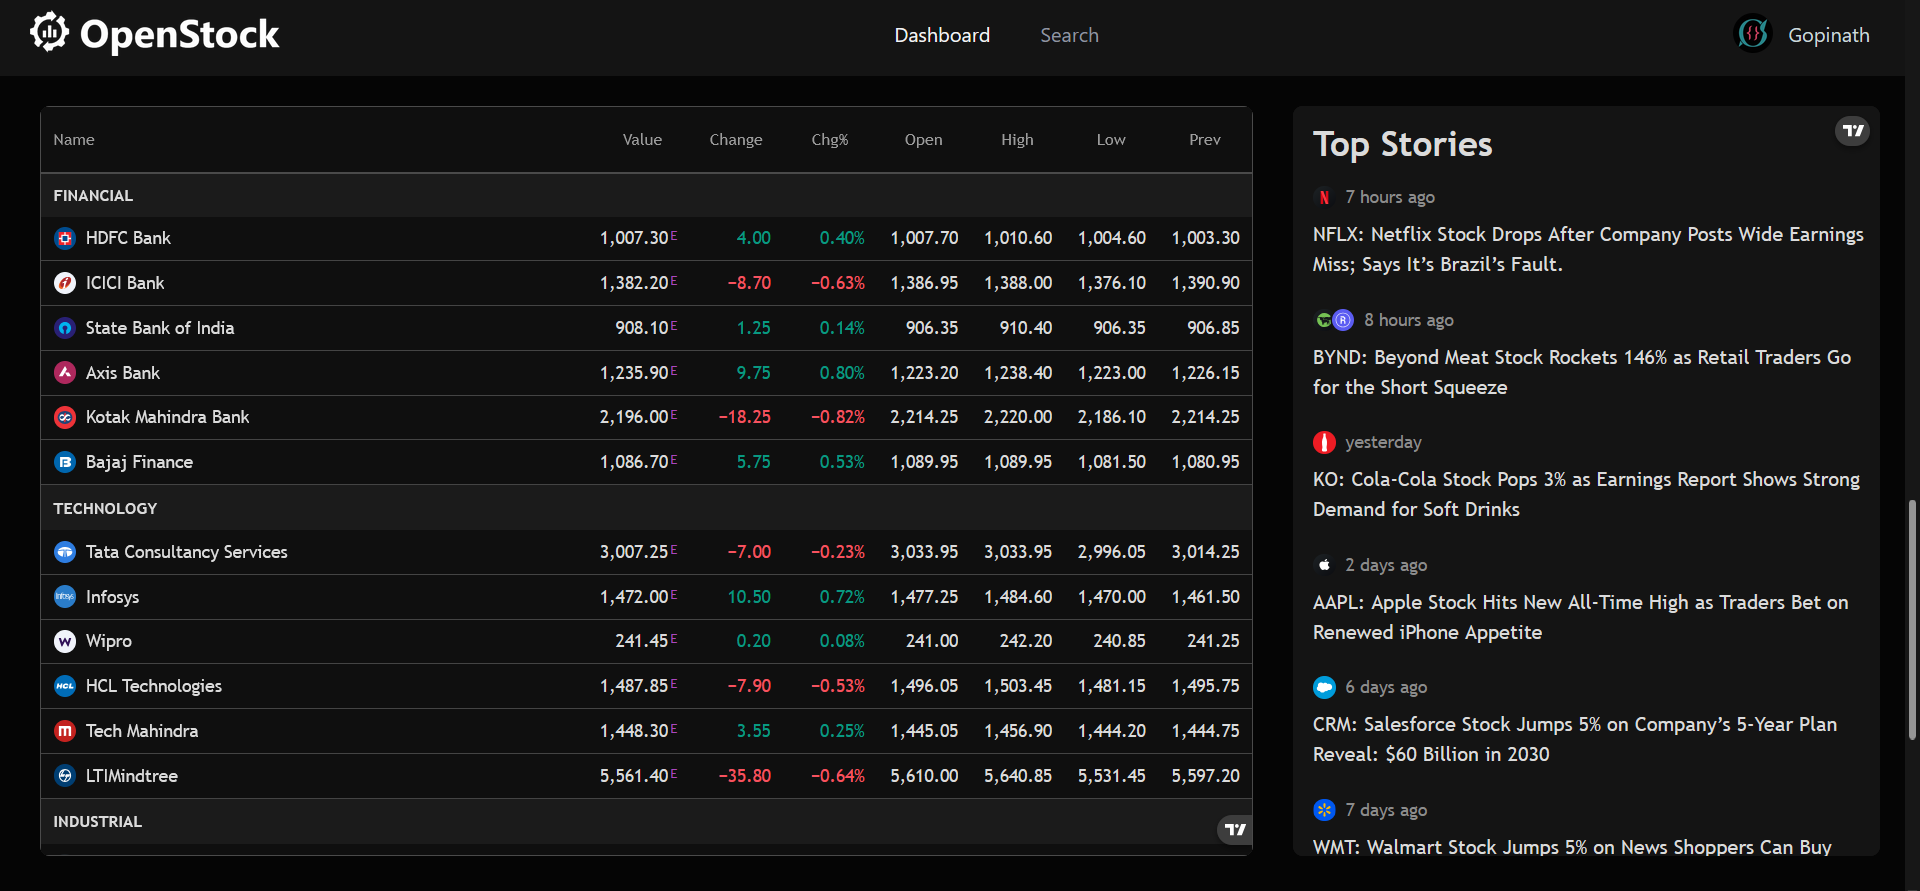
Task: Open the Search nav tab
Action: [x=1069, y=35]
